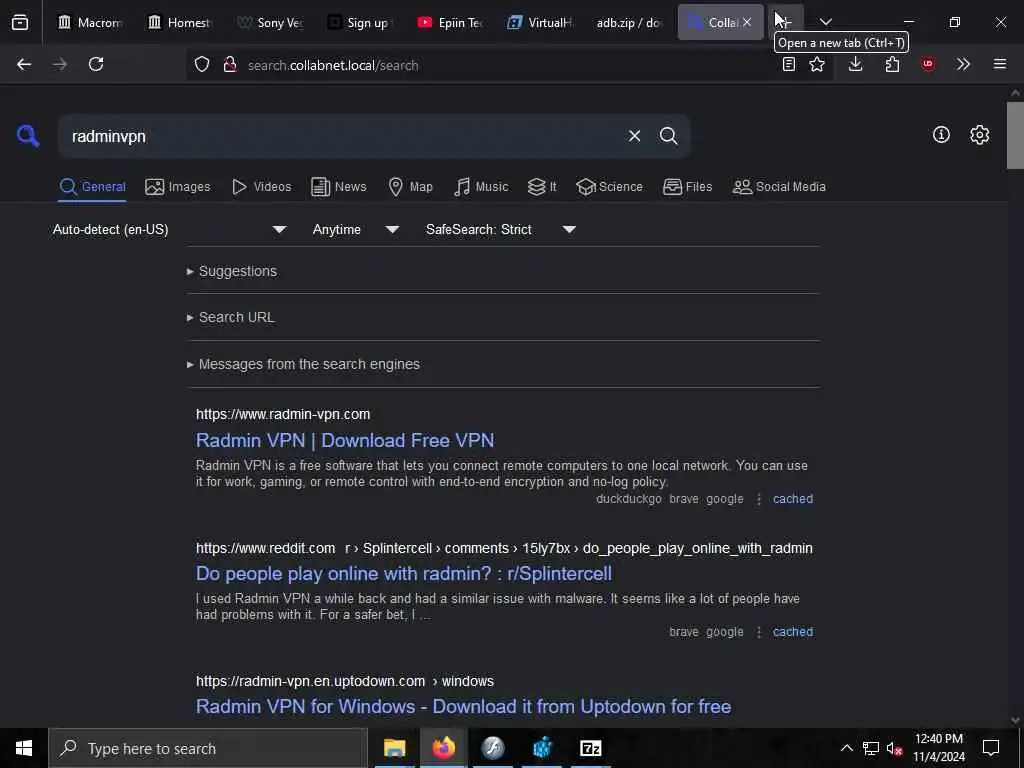Viewport: 1024px width, 768px height.
Task: Open File Explorer from taskbar
Action: [394, 748]
